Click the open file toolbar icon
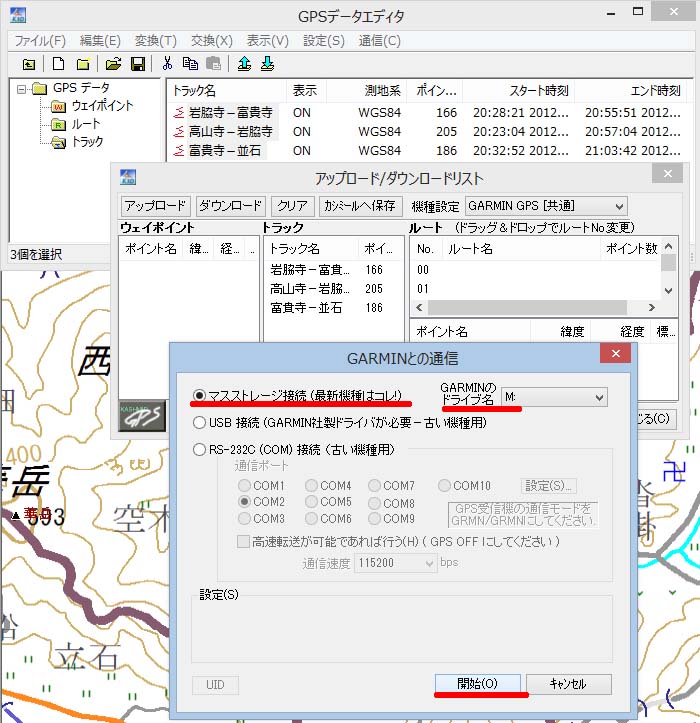 113,64
